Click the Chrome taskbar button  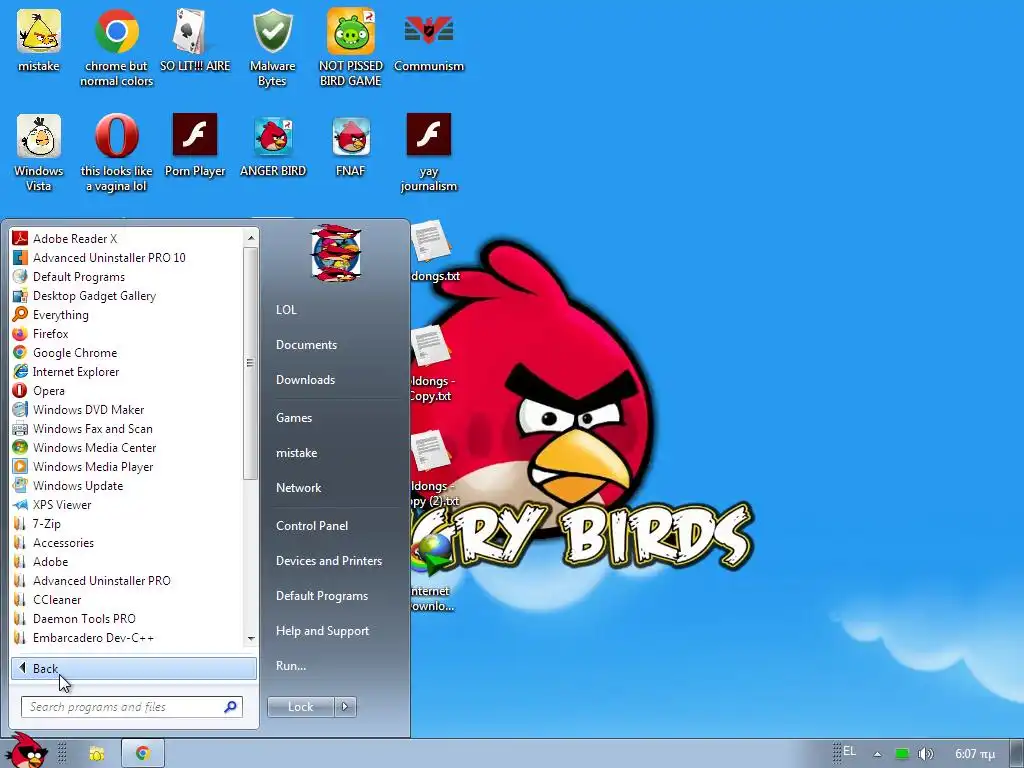pyautogui.click(x=142, y=754)
